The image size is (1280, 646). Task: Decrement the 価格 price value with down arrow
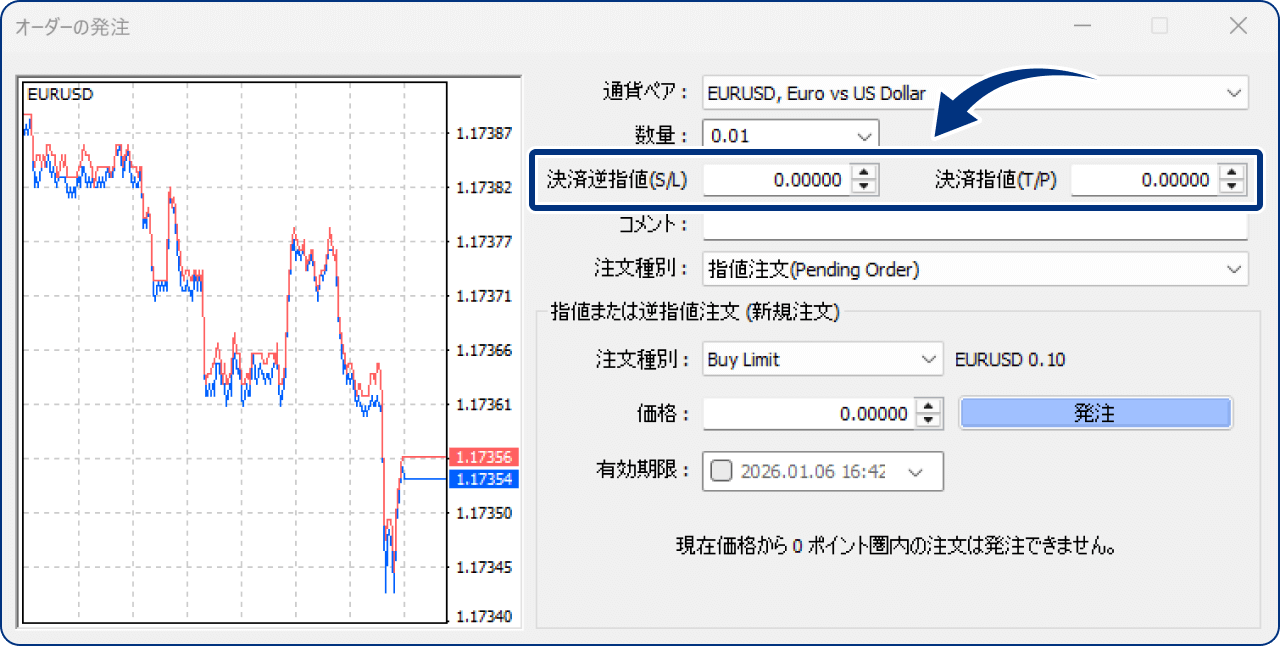point(928,419)
